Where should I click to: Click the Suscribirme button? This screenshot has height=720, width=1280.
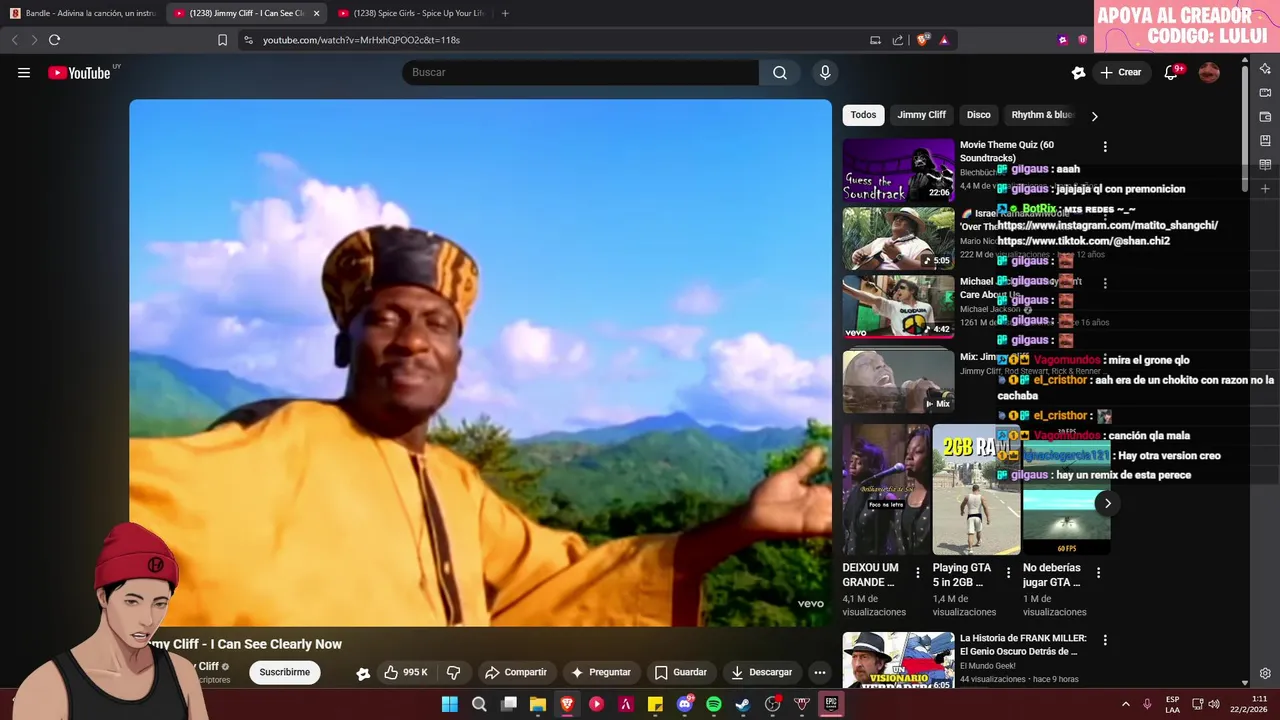click(x=285, y=672)
